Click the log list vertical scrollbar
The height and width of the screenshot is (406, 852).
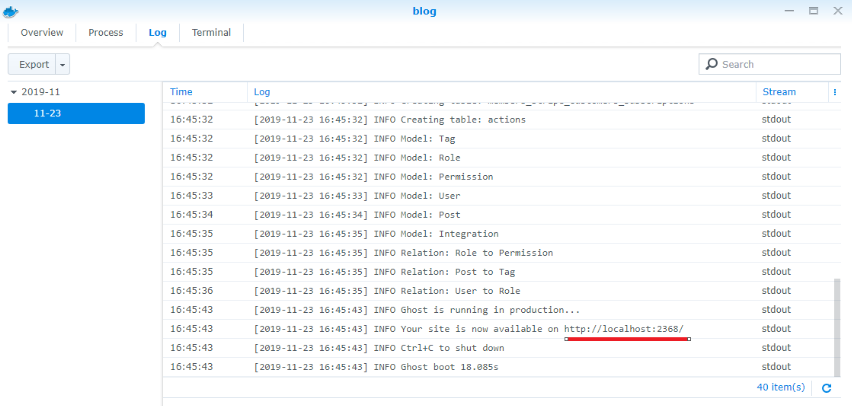pyautogui.click(x=836, y=327)
